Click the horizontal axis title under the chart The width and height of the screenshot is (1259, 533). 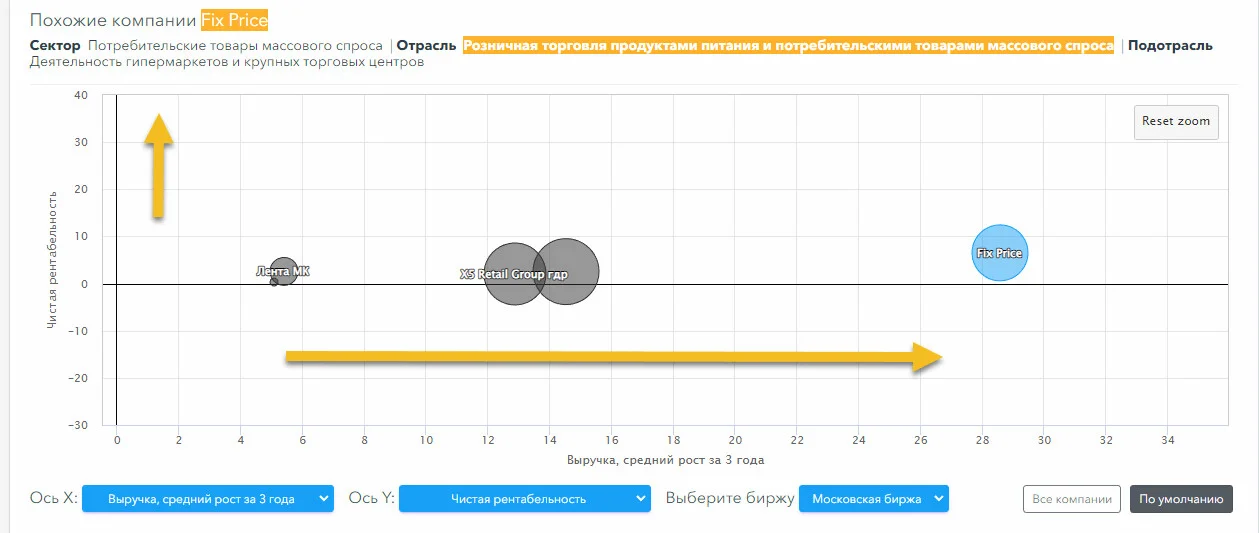click(666, 460)
